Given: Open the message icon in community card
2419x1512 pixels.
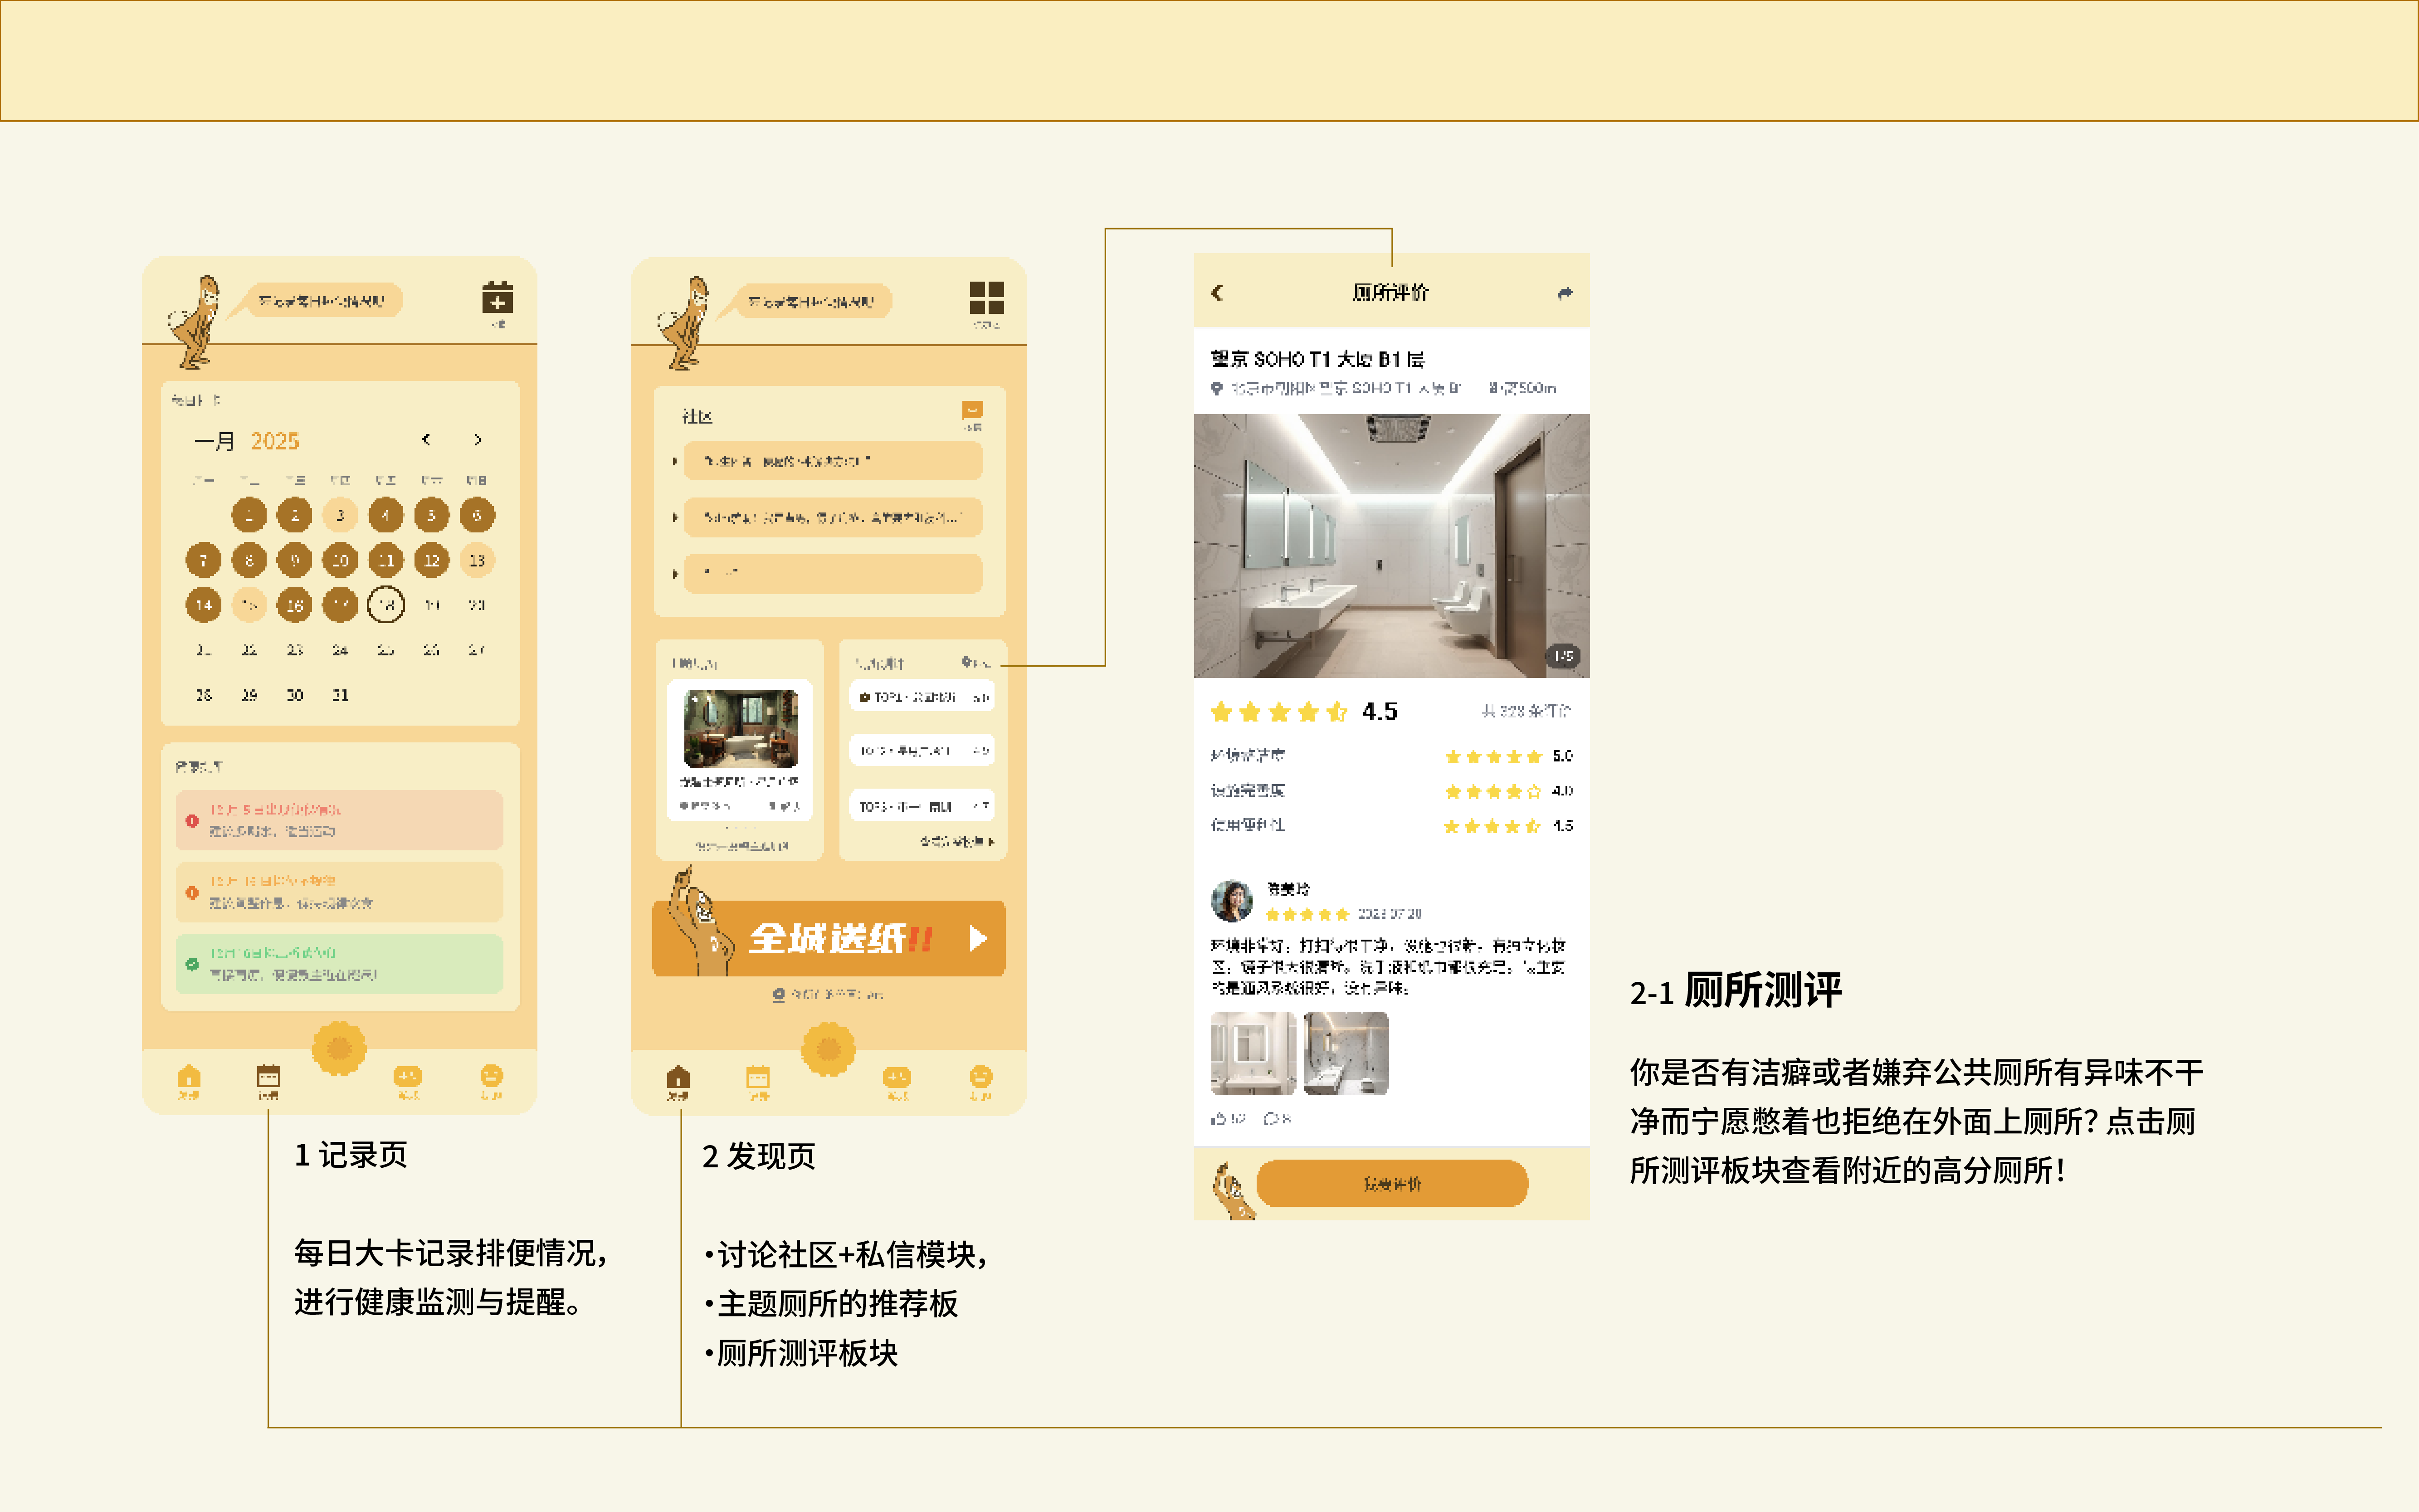Looking at the screenshot, I should (972, 410).
